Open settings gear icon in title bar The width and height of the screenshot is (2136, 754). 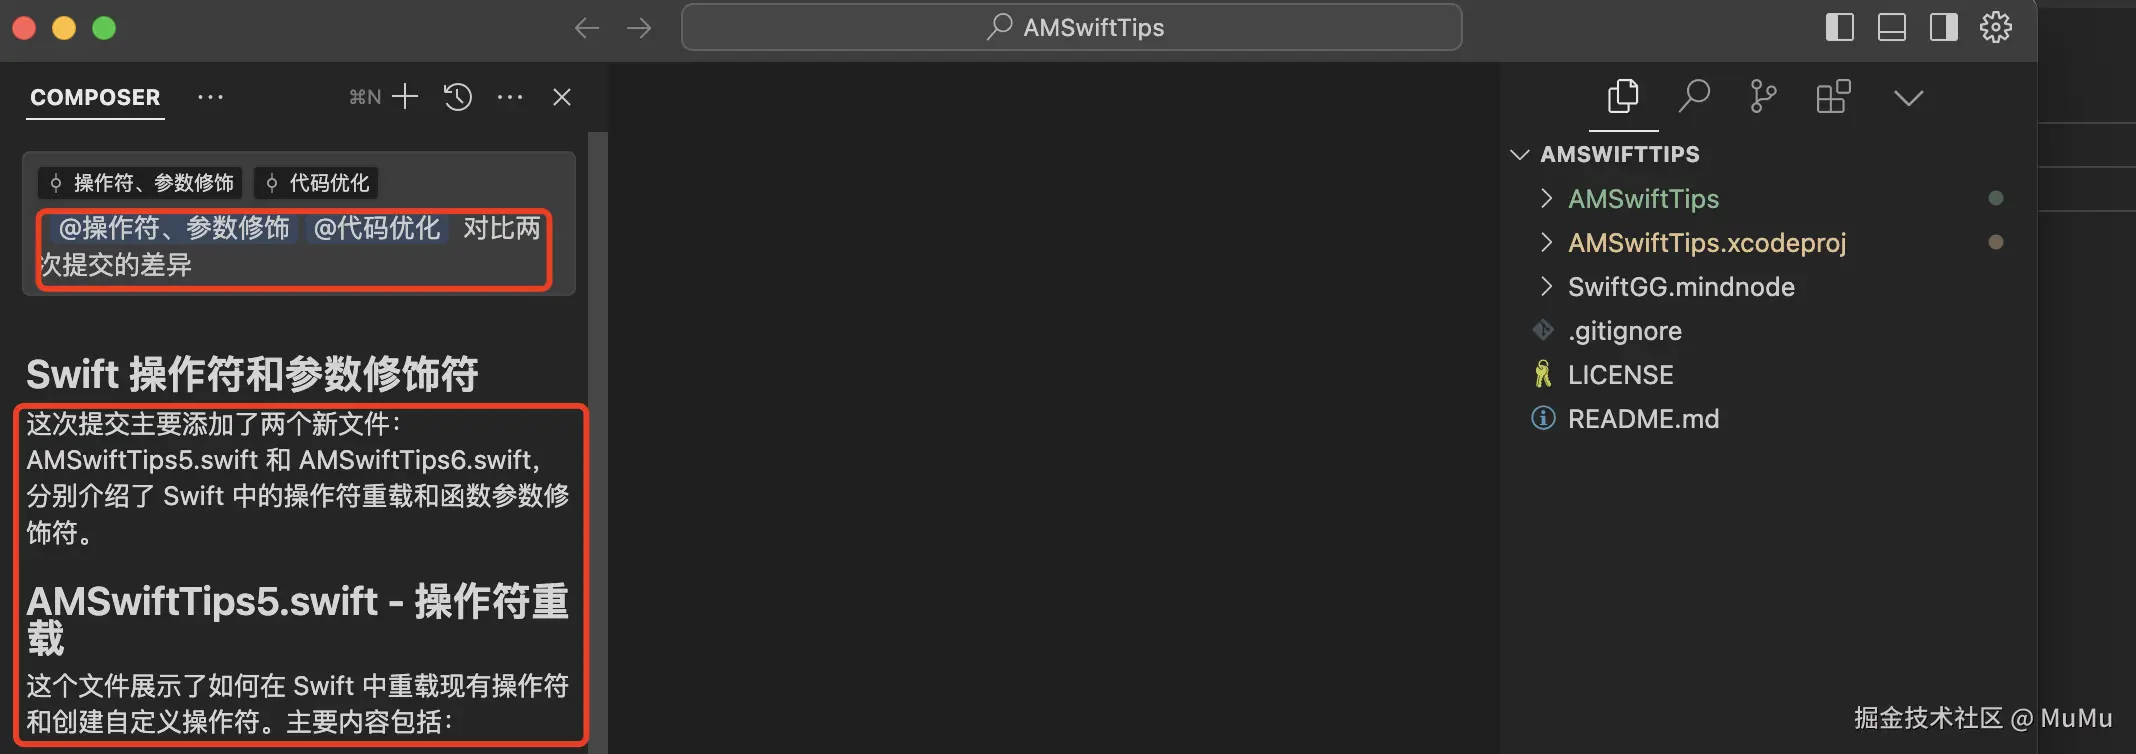tap(1996, 27)
